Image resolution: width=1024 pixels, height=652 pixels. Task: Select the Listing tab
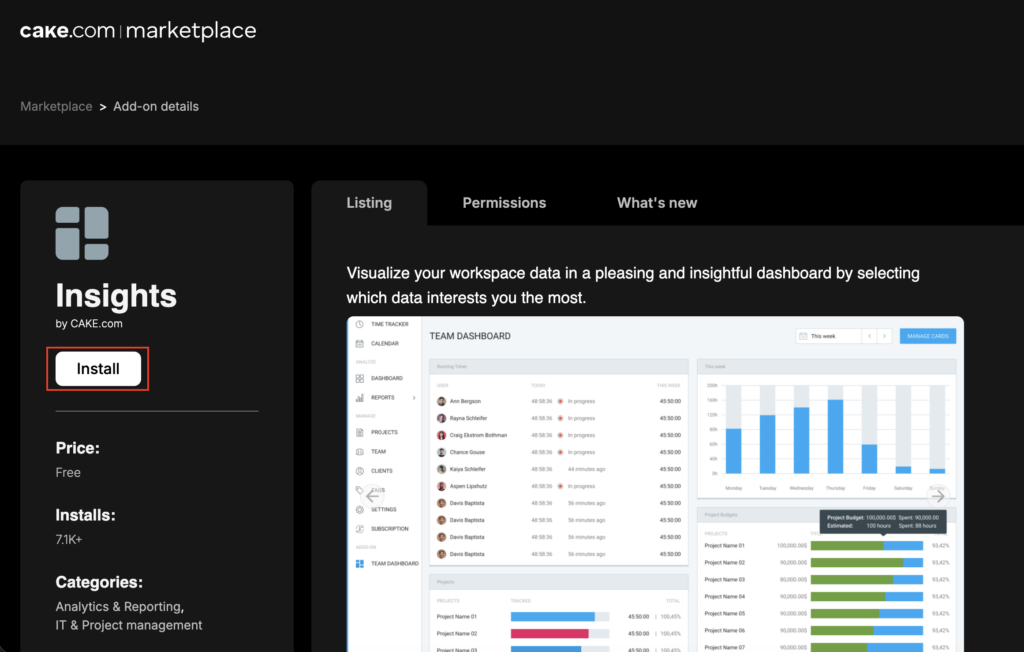point(369,203)
